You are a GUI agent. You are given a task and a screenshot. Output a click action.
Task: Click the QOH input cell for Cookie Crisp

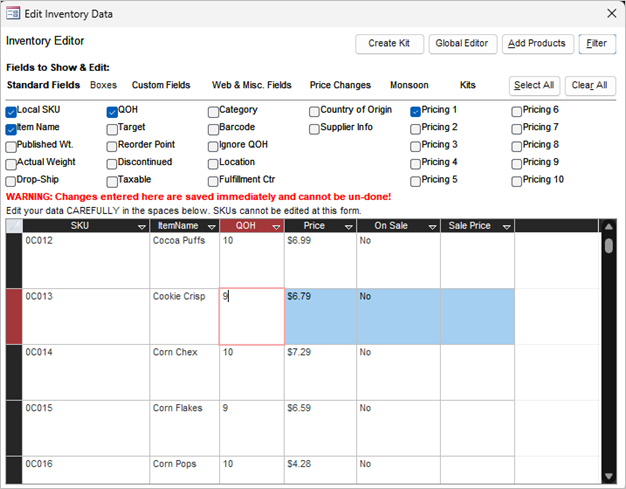tap(252, 316)
